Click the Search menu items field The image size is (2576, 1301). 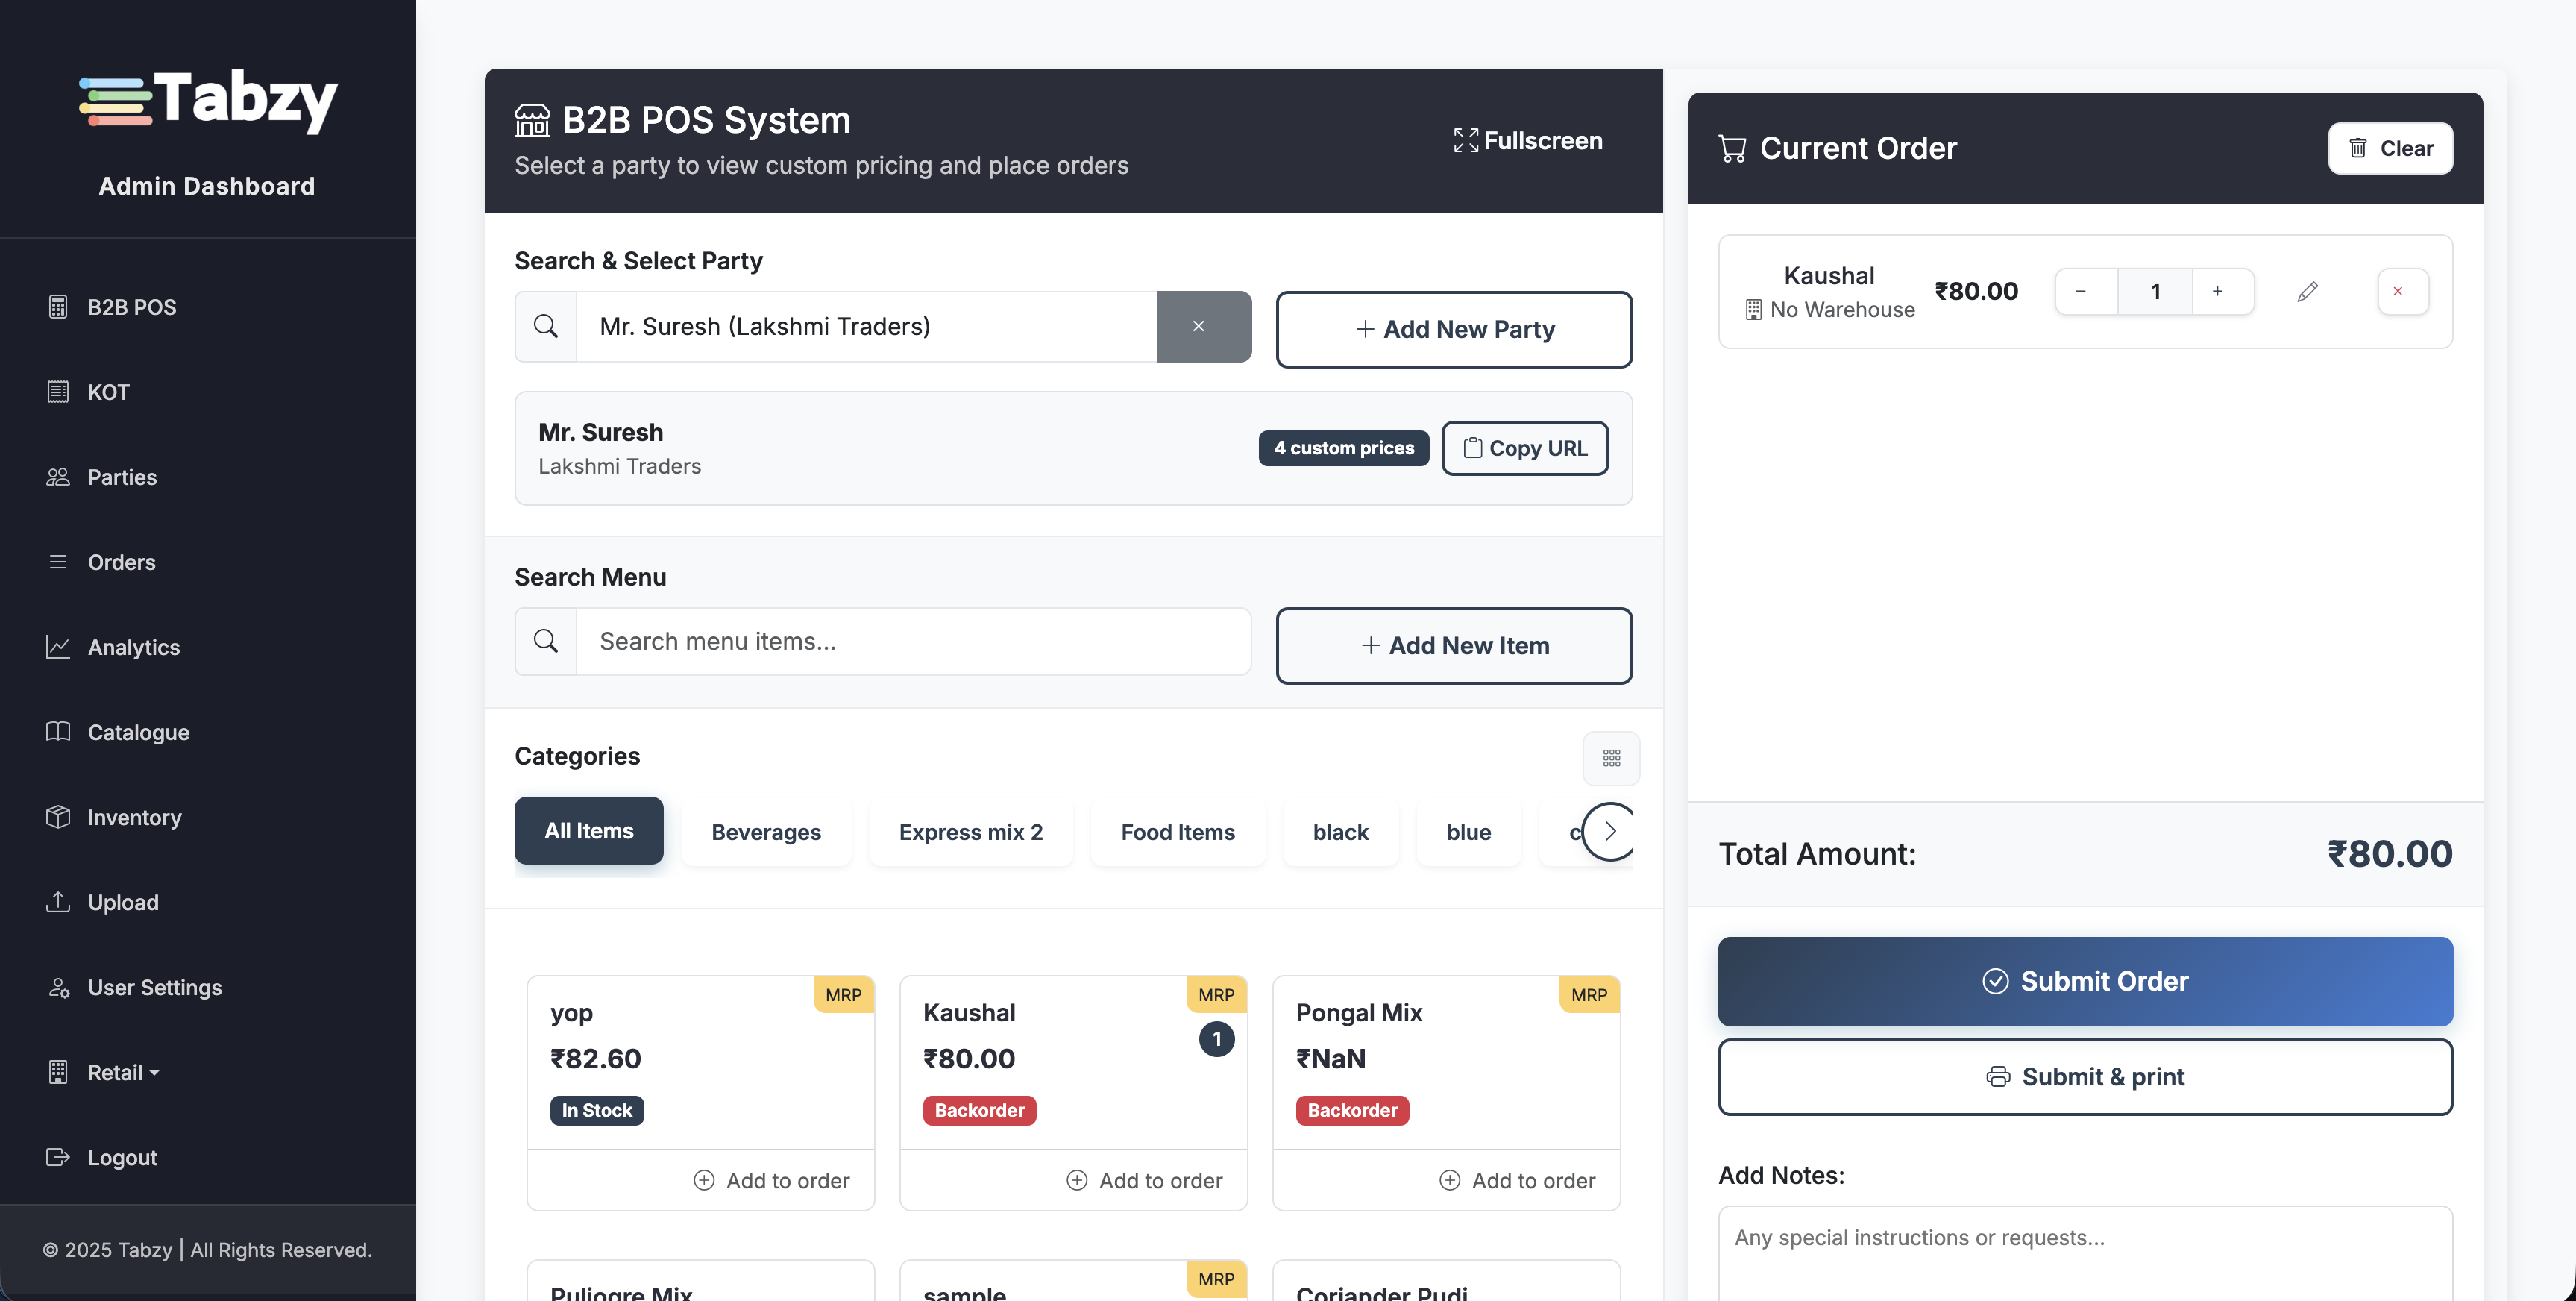(x=912, y=642)
